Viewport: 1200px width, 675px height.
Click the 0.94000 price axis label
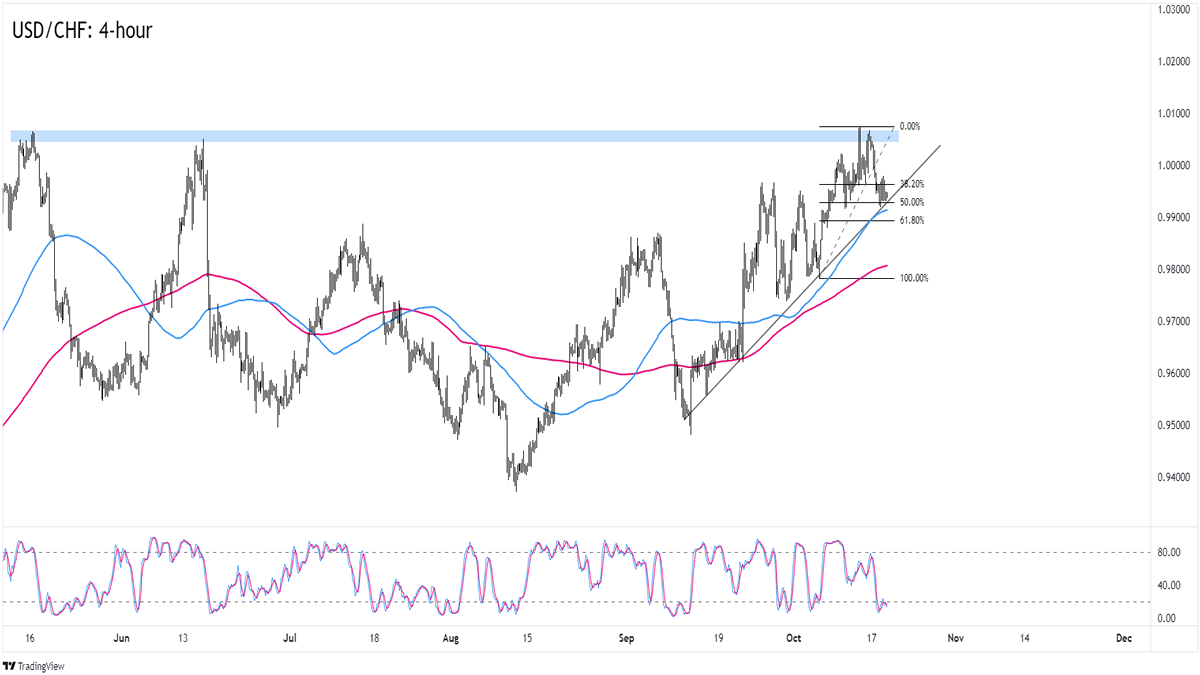click(x=1172, y=477)
